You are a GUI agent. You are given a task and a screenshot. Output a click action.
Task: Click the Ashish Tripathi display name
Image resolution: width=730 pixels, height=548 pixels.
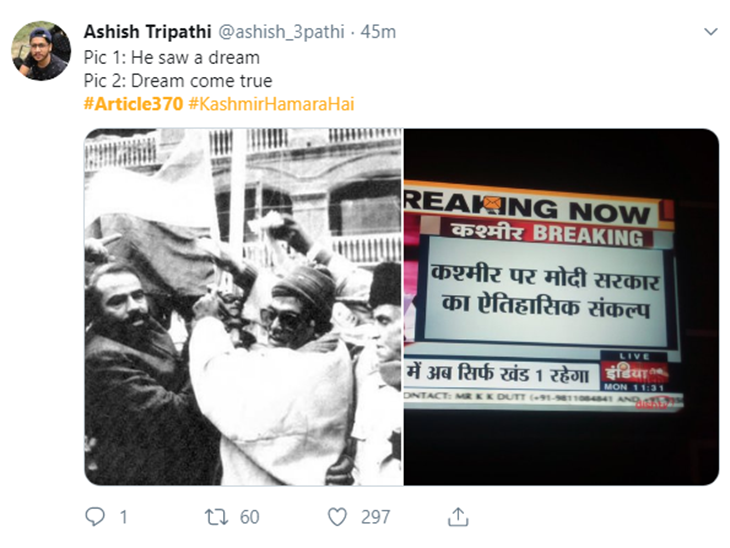[148, 32]
